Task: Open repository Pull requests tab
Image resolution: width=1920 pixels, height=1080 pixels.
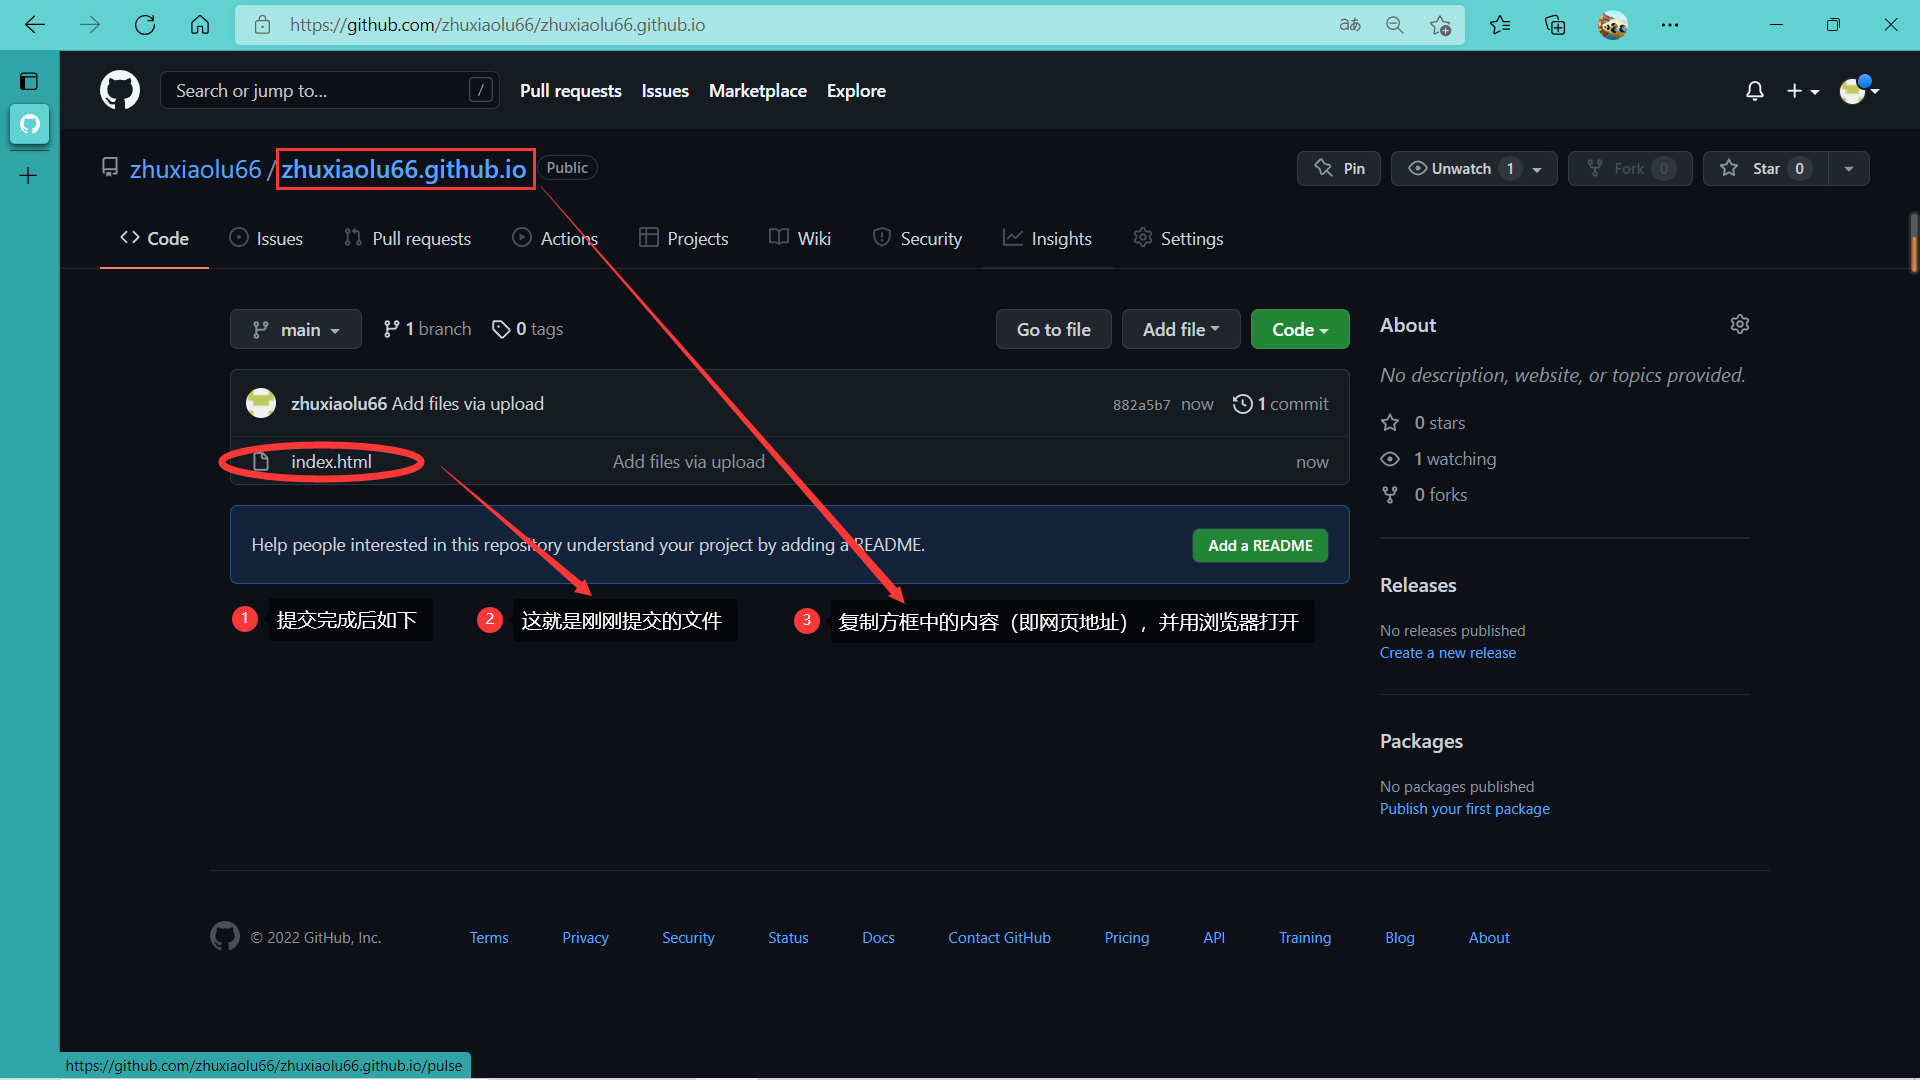Action: click(408, 238)
